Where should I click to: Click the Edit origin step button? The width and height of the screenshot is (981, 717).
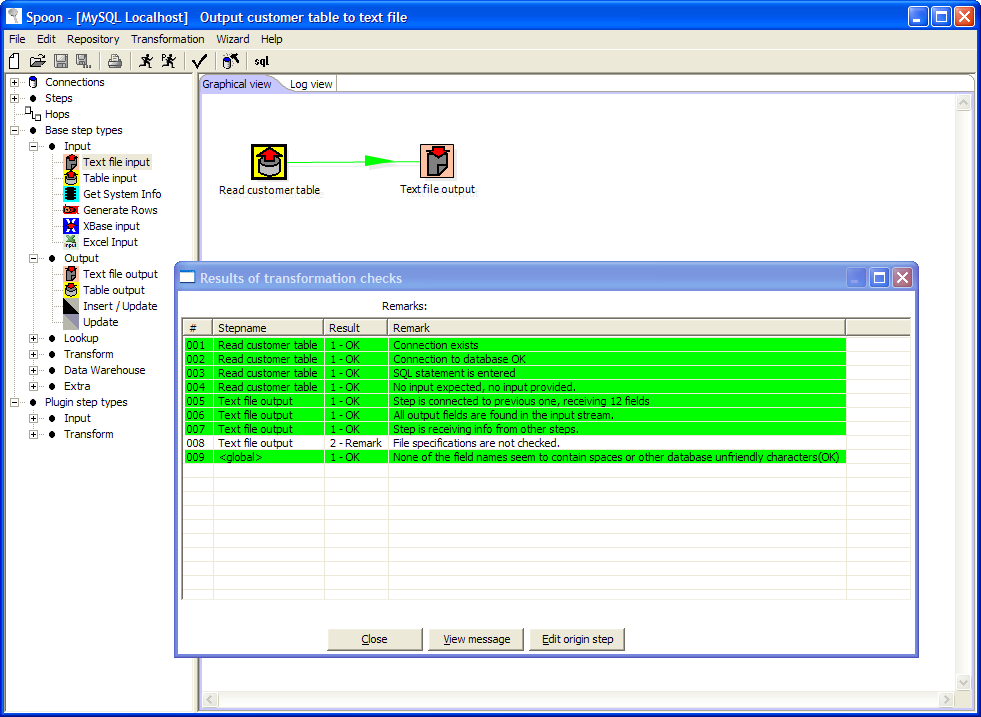[x=577, y=639]
